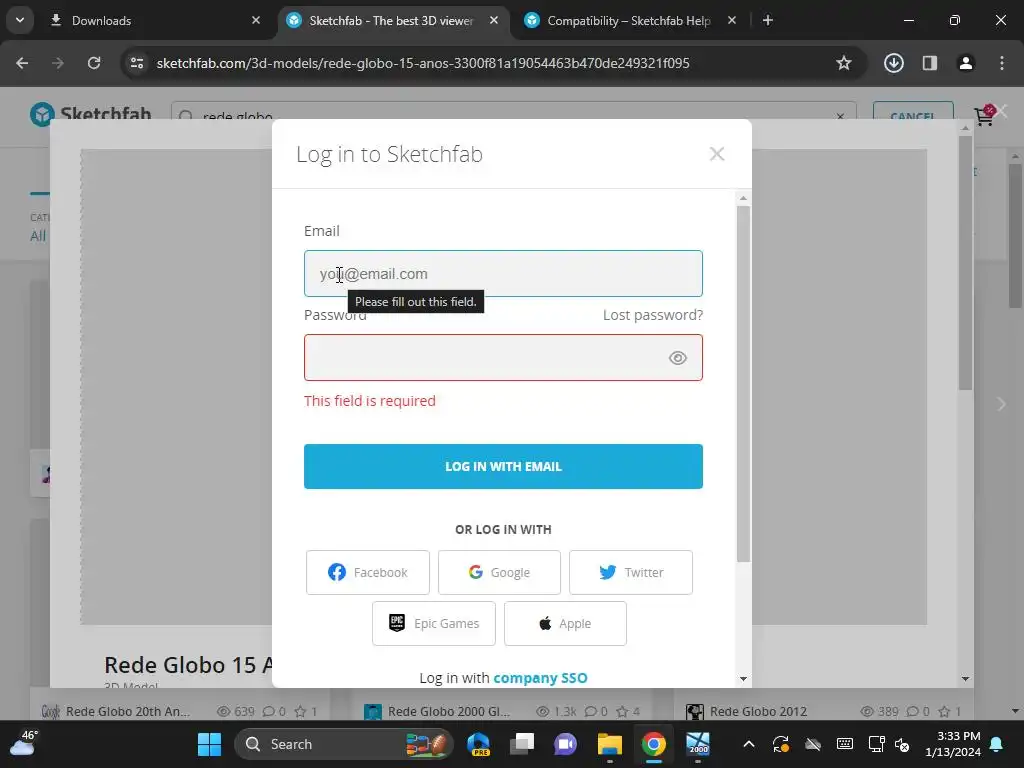Image resolution: width=1024 pixels, height=768 pixels.
Task: Toggle password visibility eye icon
Action: click(x=677, y=358)
